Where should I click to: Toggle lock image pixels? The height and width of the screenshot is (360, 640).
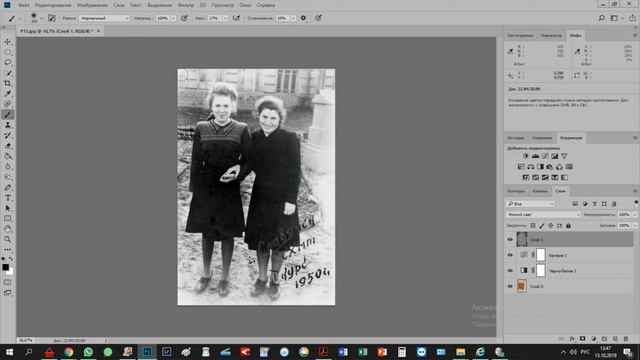coord(542,225)
